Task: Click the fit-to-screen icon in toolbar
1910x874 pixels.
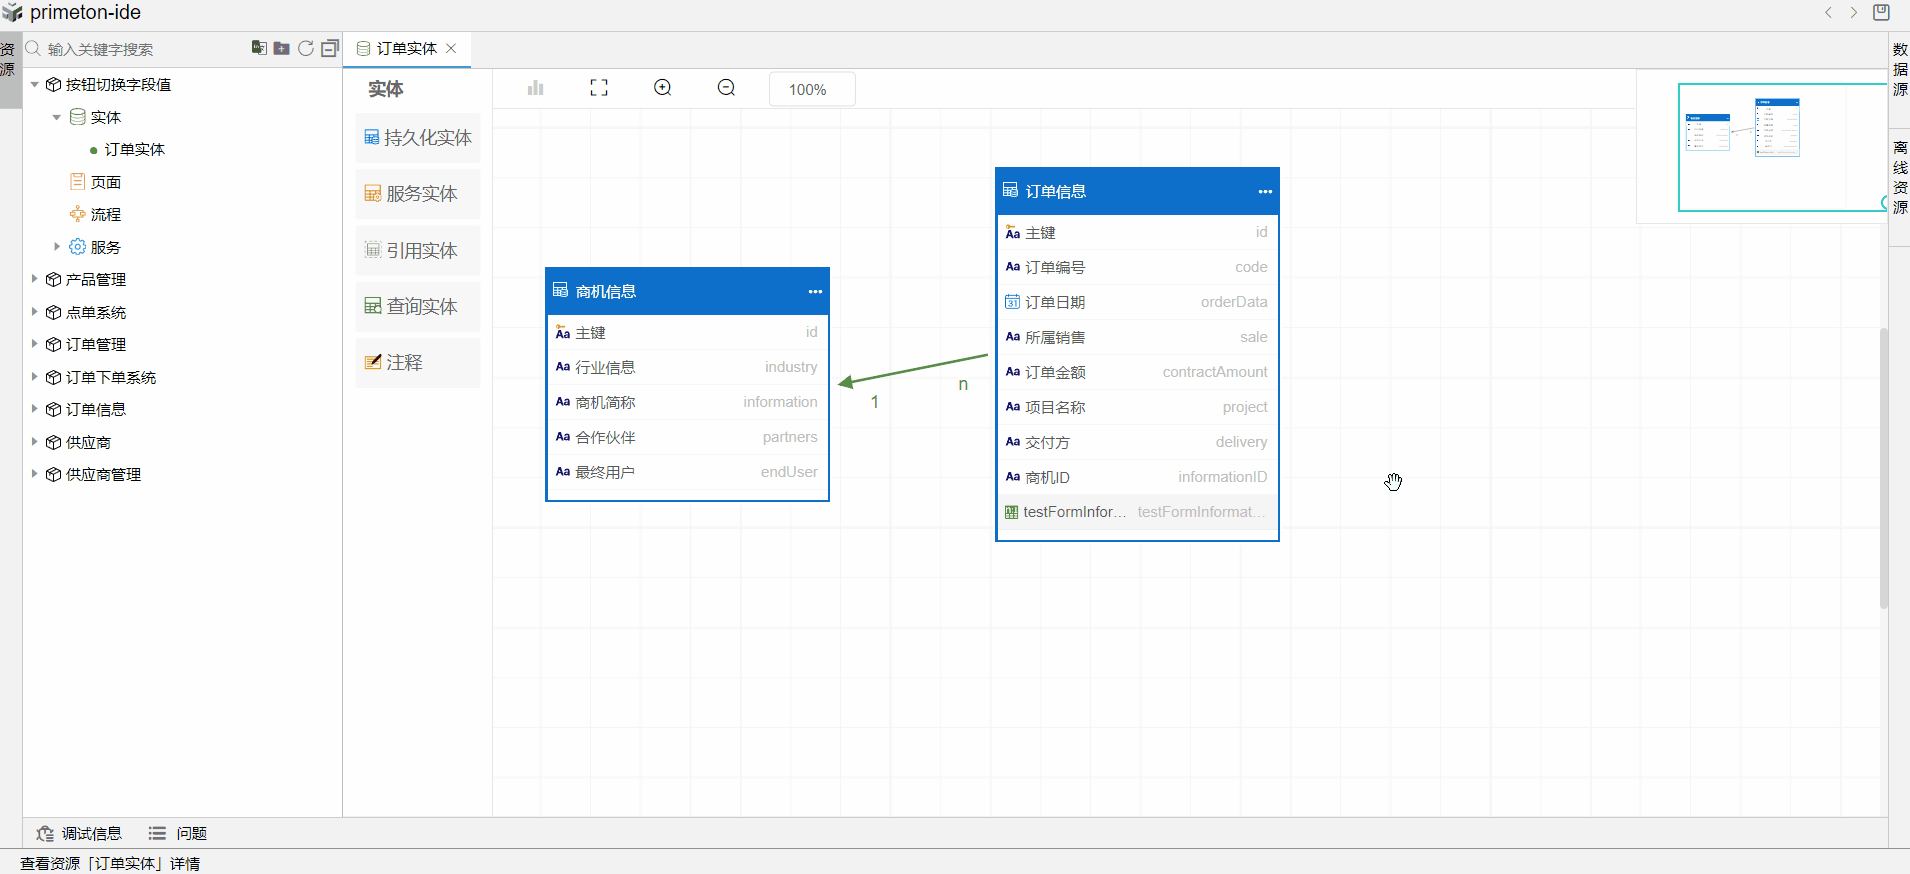Action: (599, 88)
